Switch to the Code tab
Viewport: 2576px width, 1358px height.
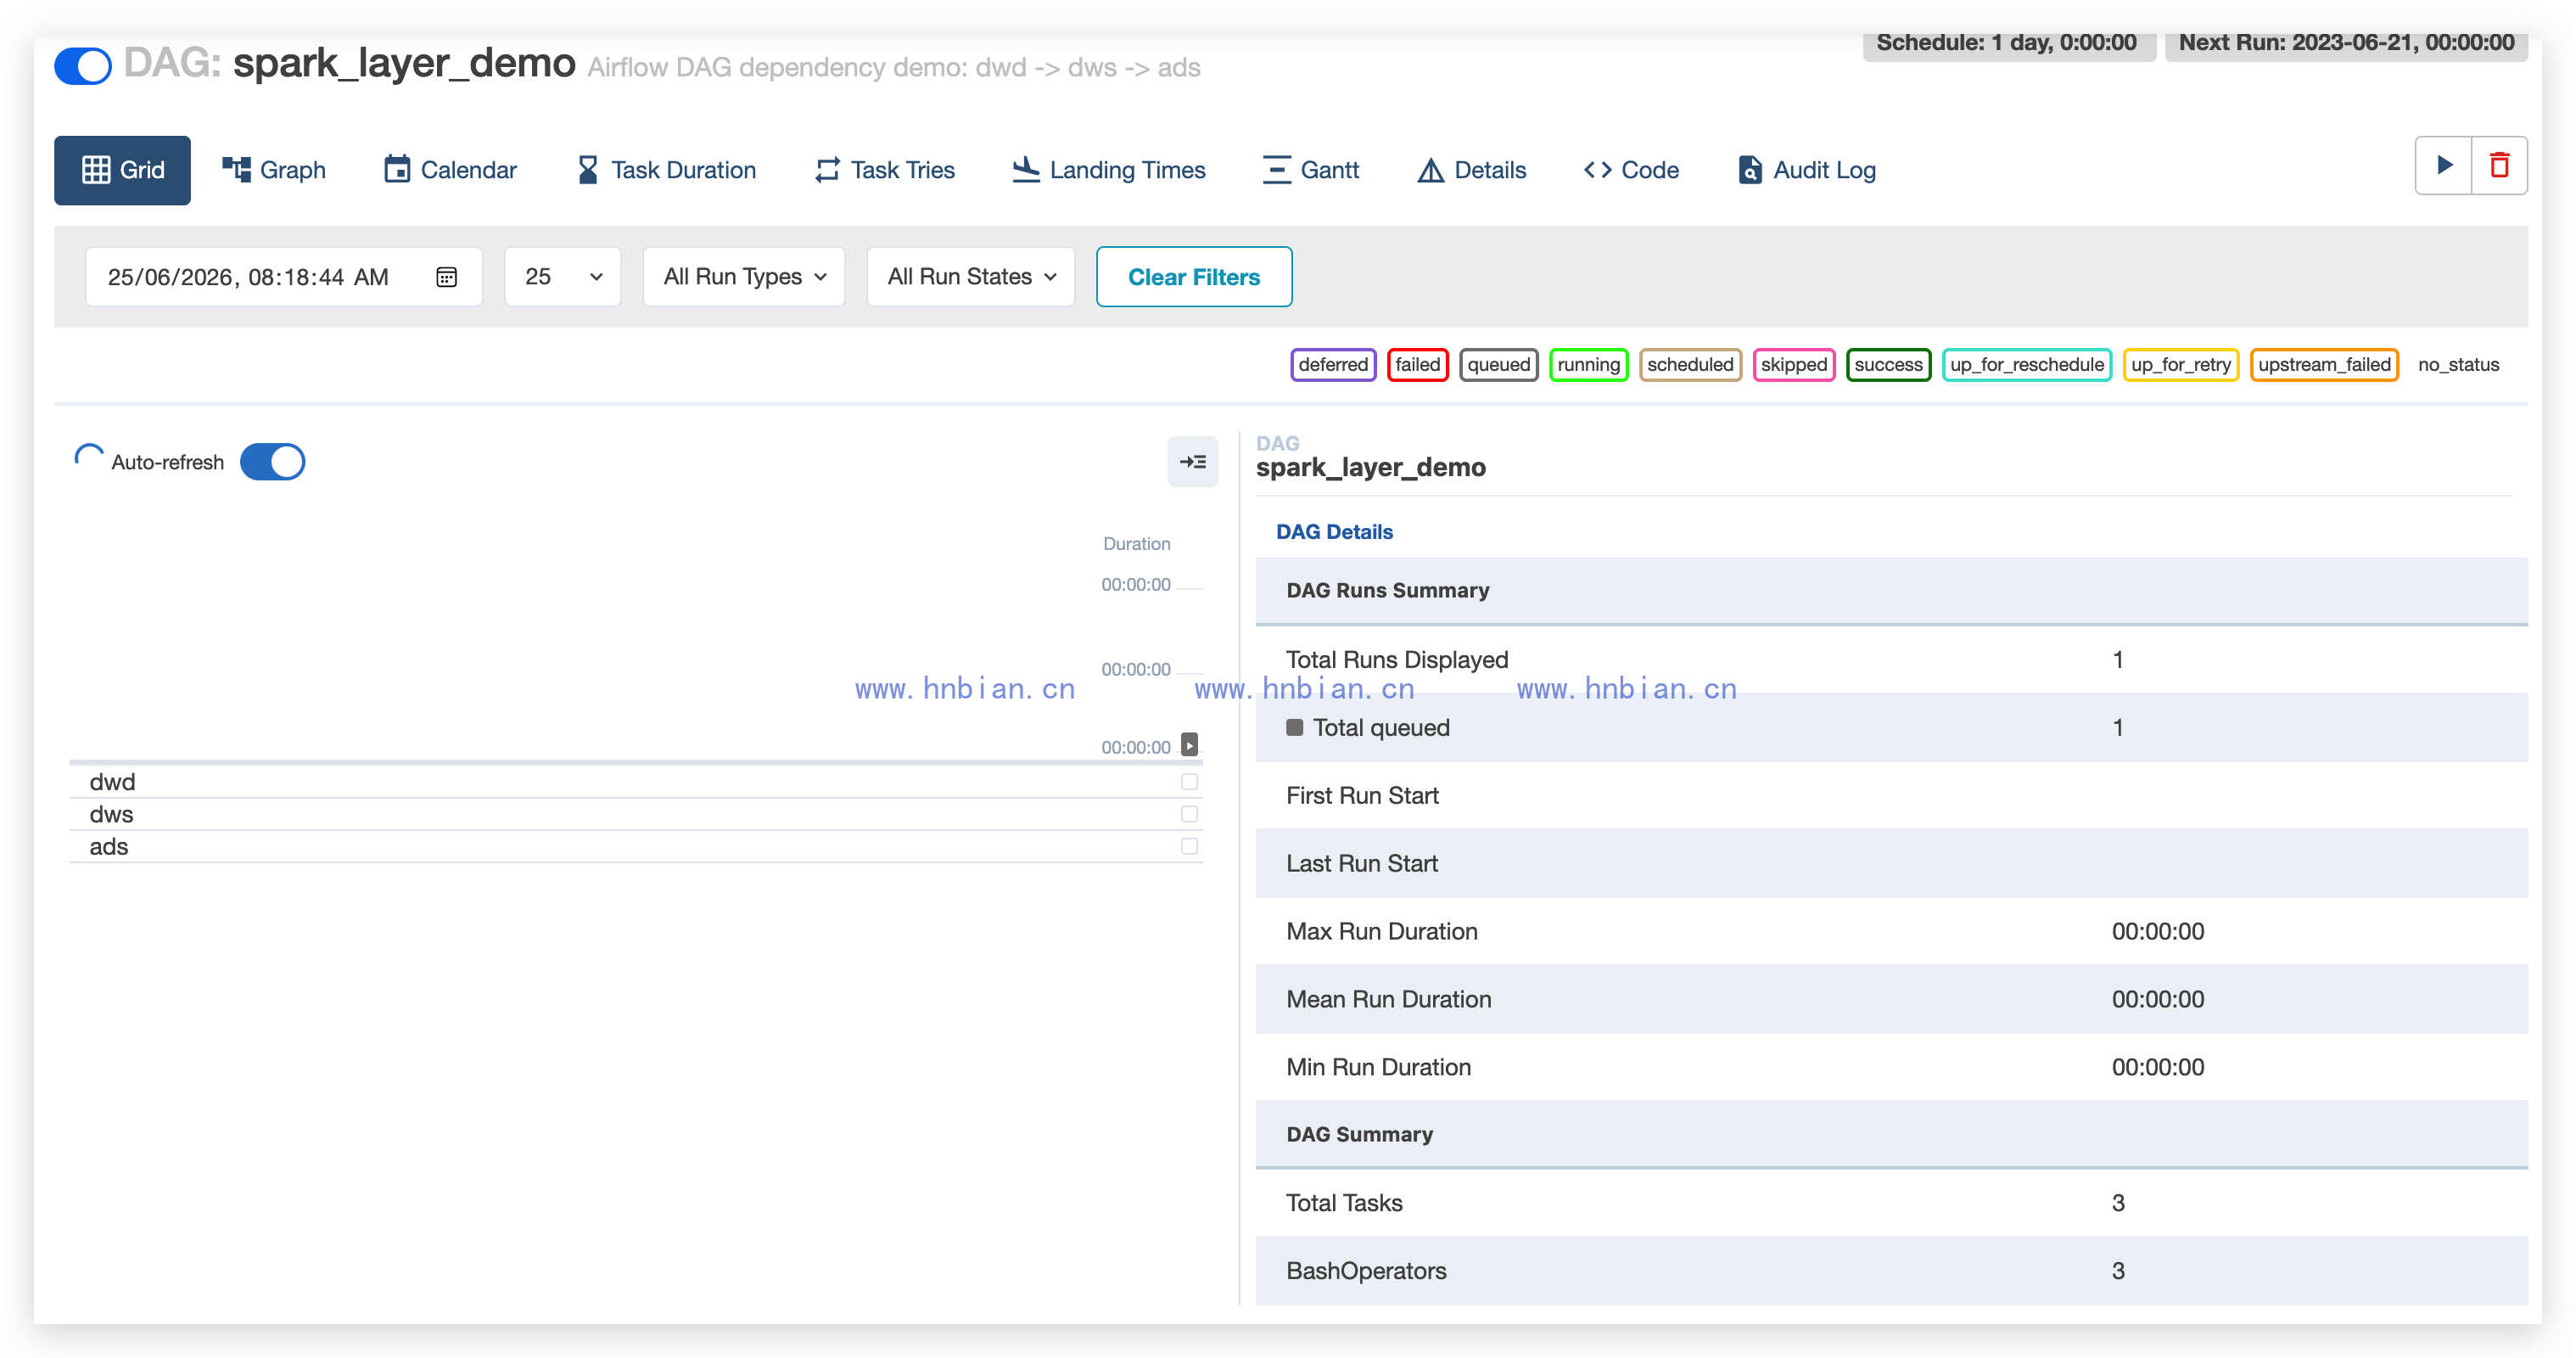click(x=1631, y=170)
